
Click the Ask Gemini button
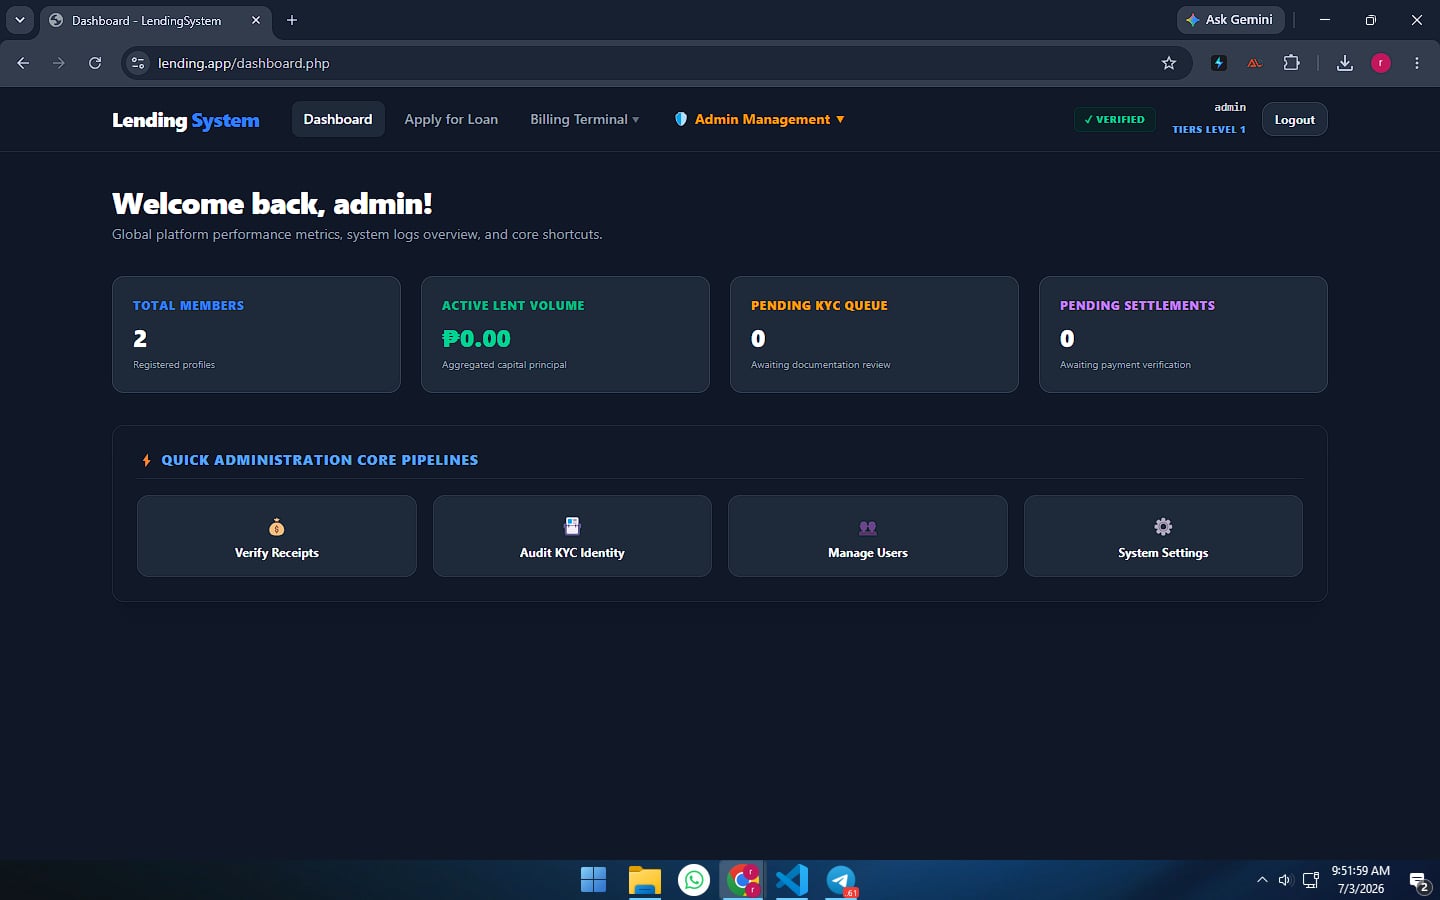click(x=1230, y=20)
